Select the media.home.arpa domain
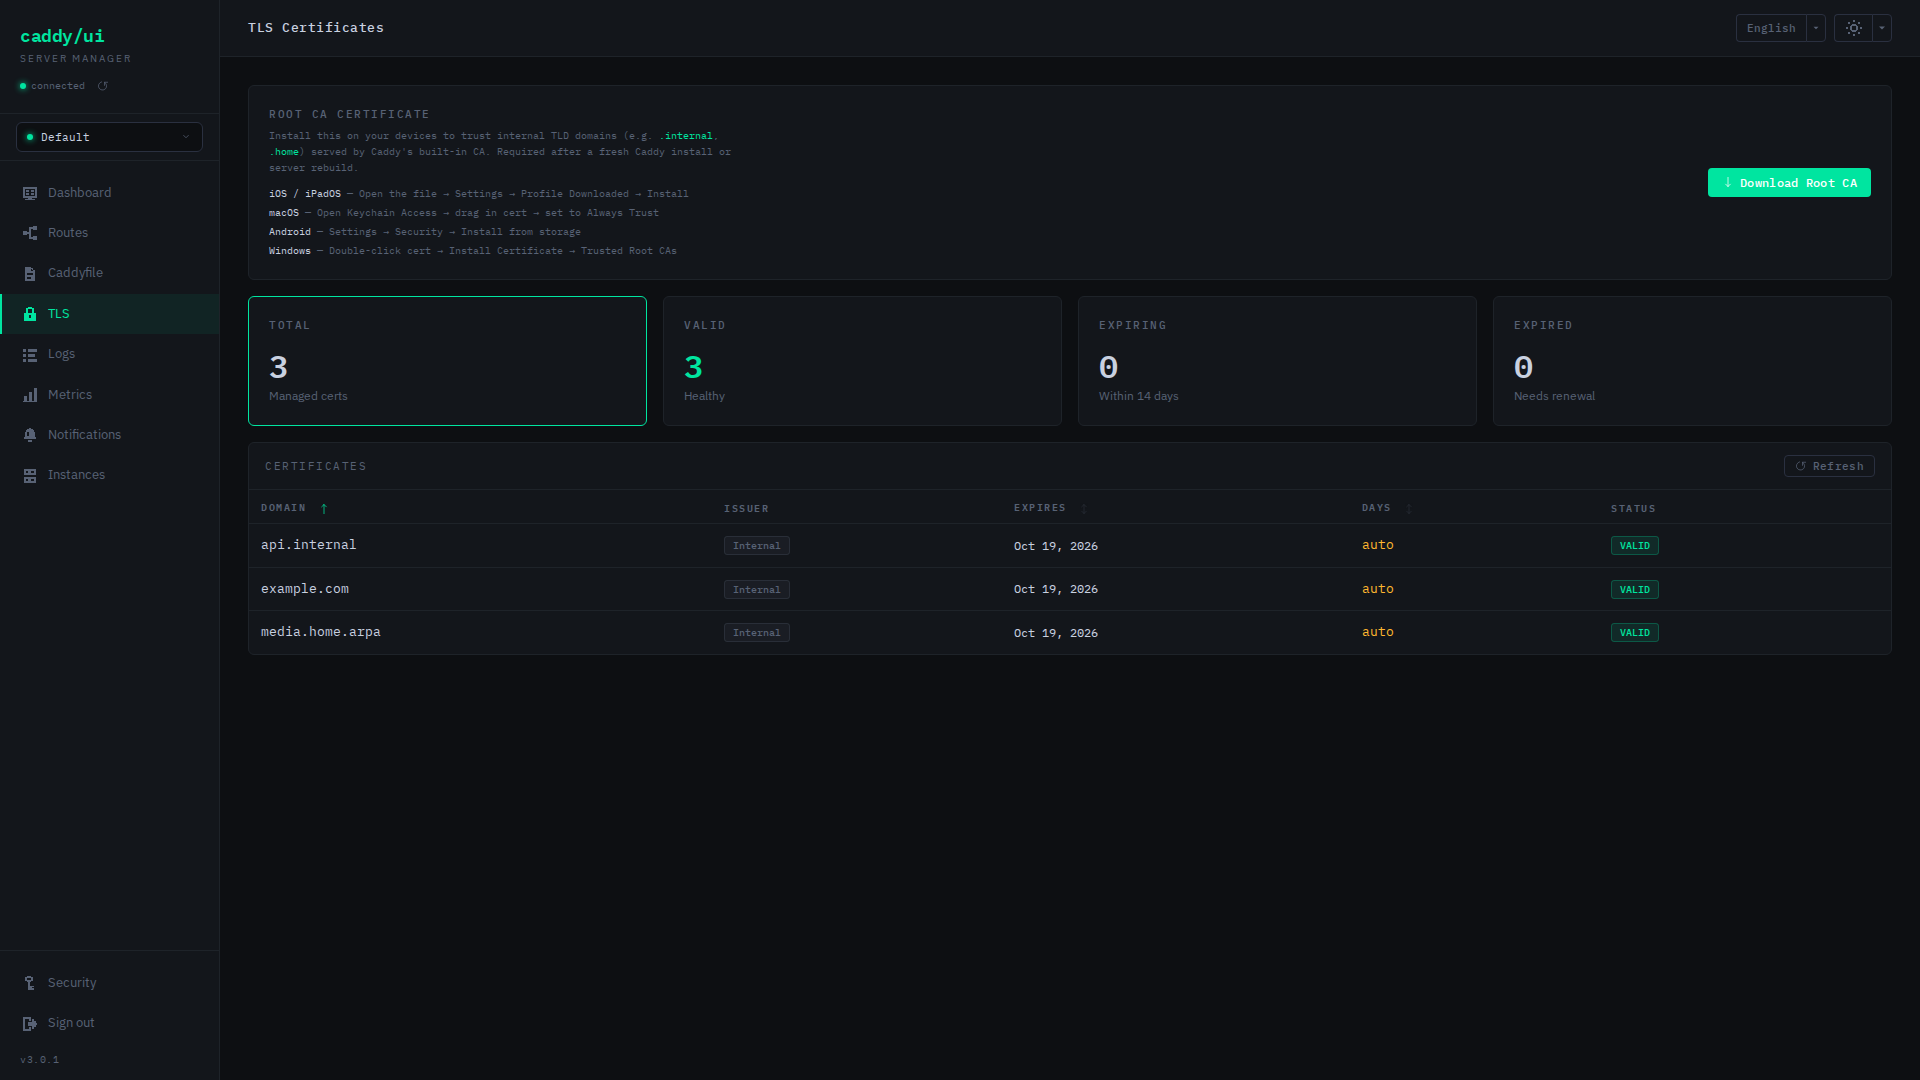 coord(320,632)
